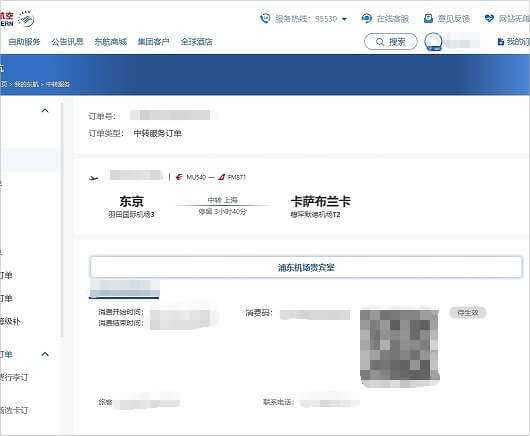The image size is (530, 436).
Task: Click the sidebar vertical scrollbar
Action: 62,220
